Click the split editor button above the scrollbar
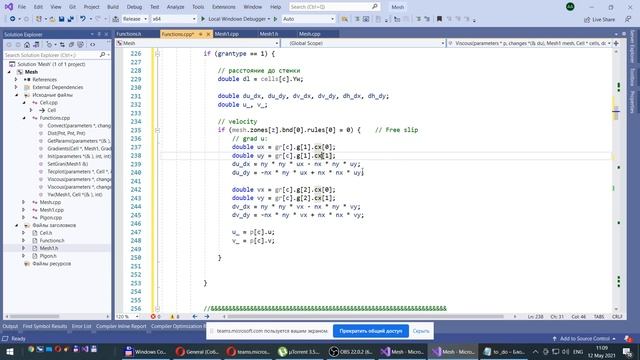The image size is (640, 360). (616, 43)
